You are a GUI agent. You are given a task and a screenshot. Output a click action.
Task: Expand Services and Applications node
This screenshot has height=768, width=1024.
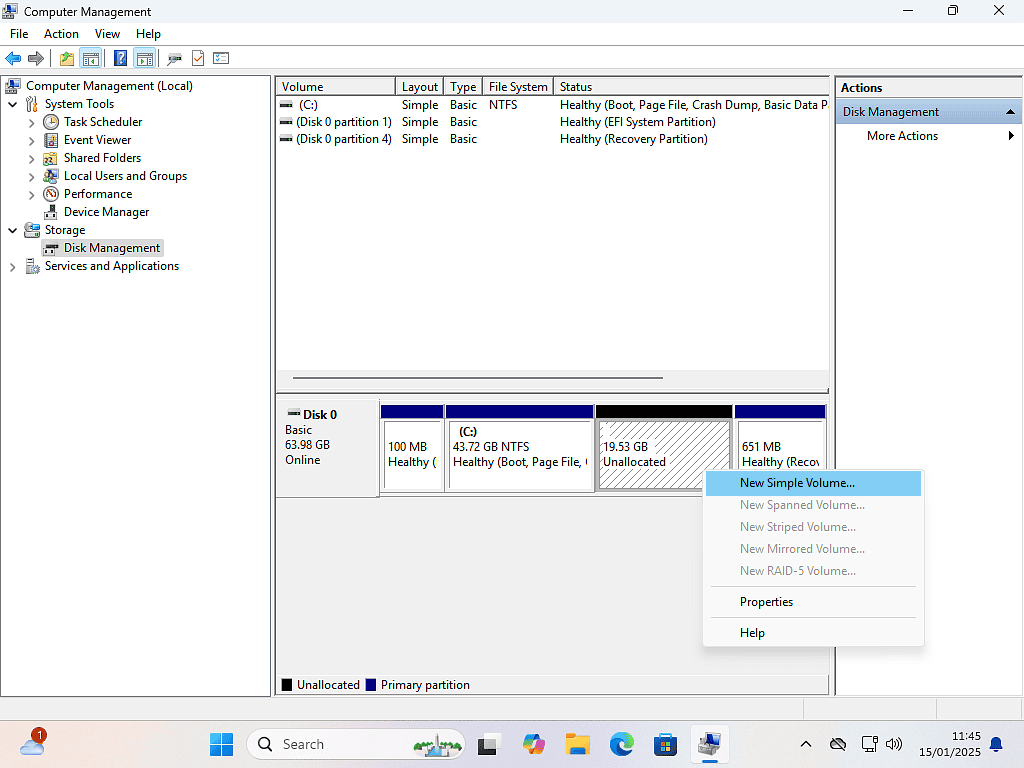[x=13, y=267]
